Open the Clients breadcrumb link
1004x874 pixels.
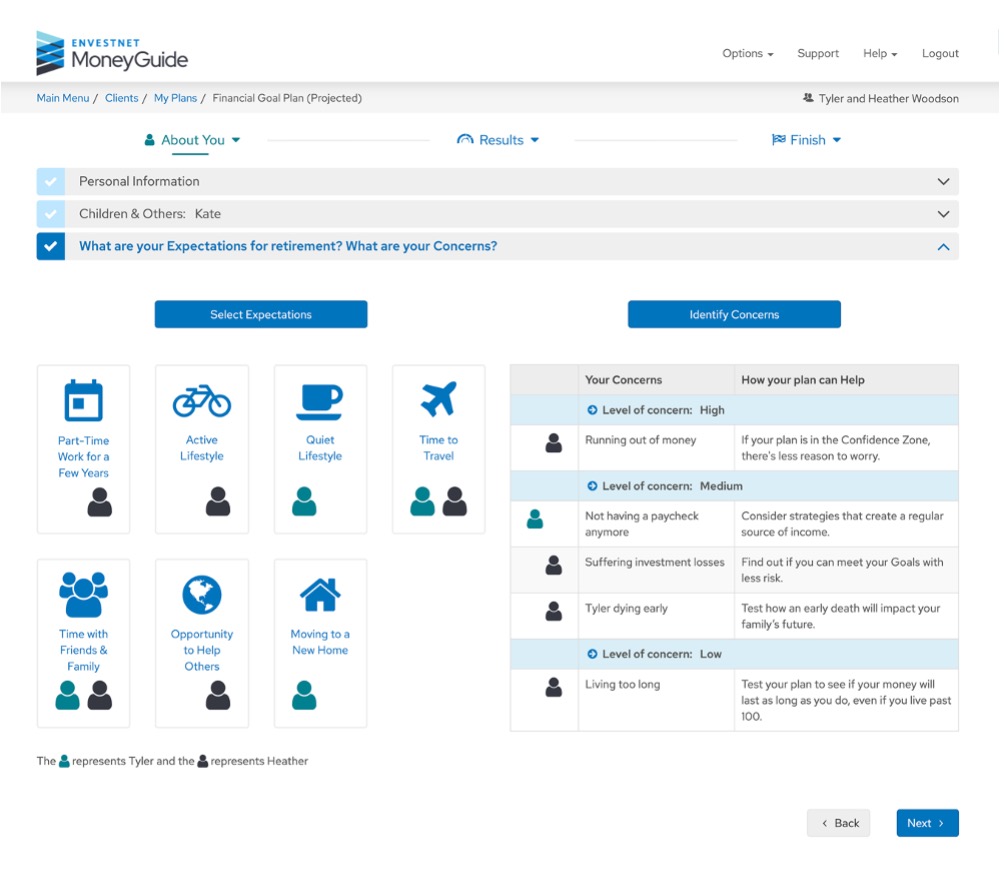(x=122, y=98)
